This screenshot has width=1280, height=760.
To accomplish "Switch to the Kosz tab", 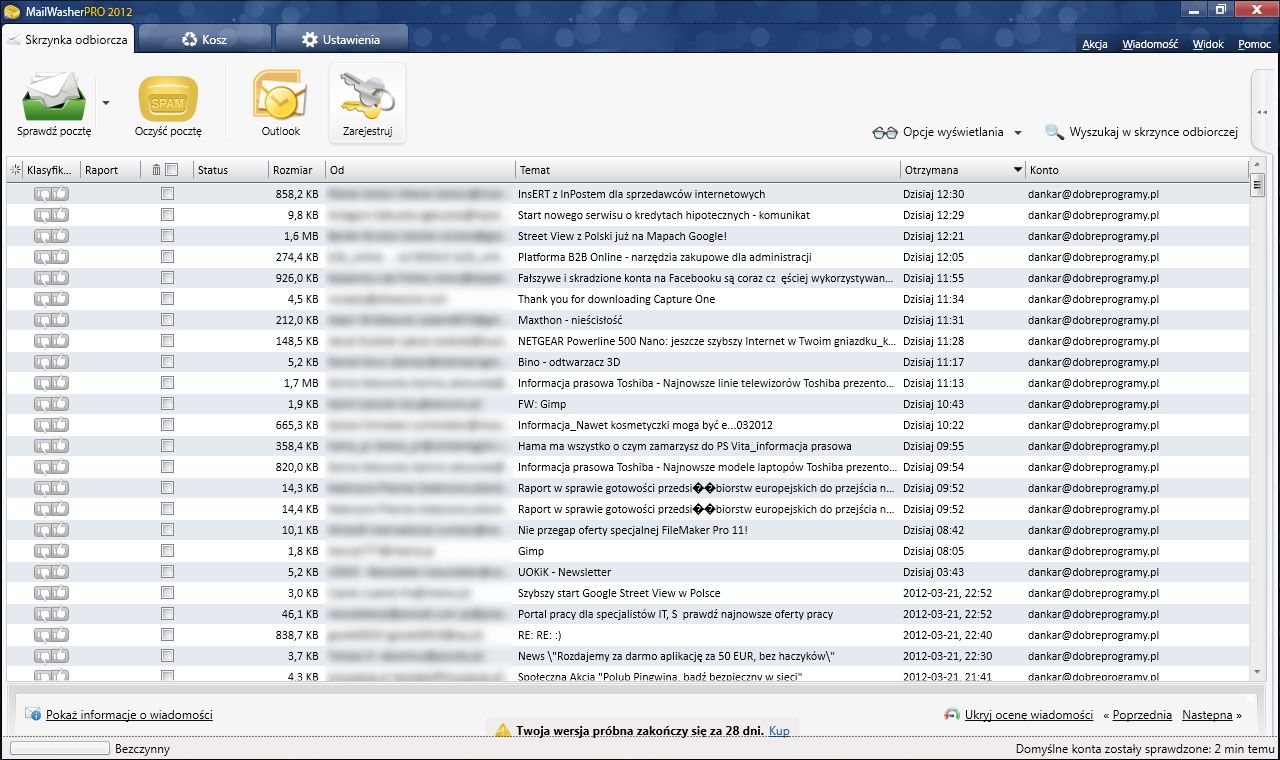I will pyautogui.click(x=204, y=40).
